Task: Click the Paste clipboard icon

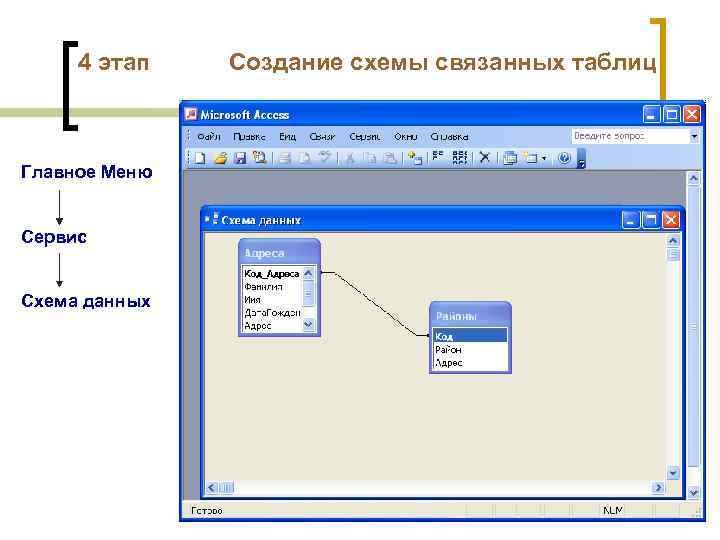Action: point(390,158)
